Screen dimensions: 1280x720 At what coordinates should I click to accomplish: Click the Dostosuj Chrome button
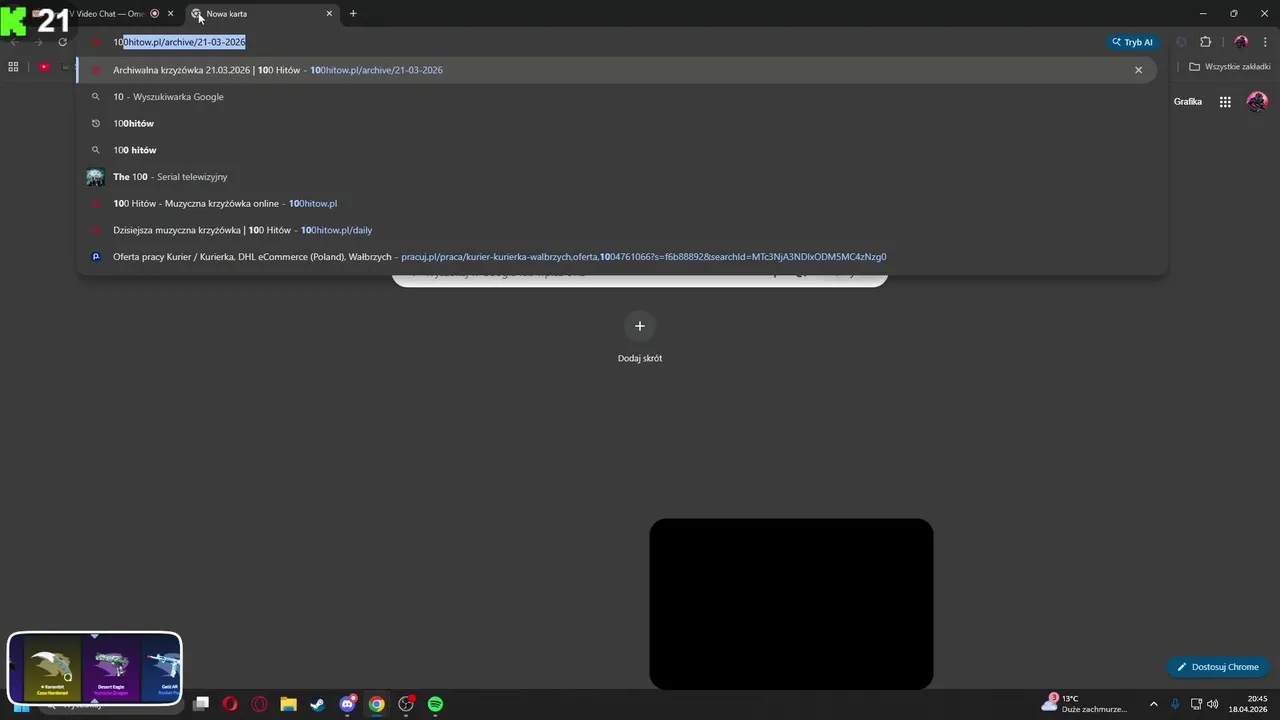pyautogui.click(x=1218, y=667)
